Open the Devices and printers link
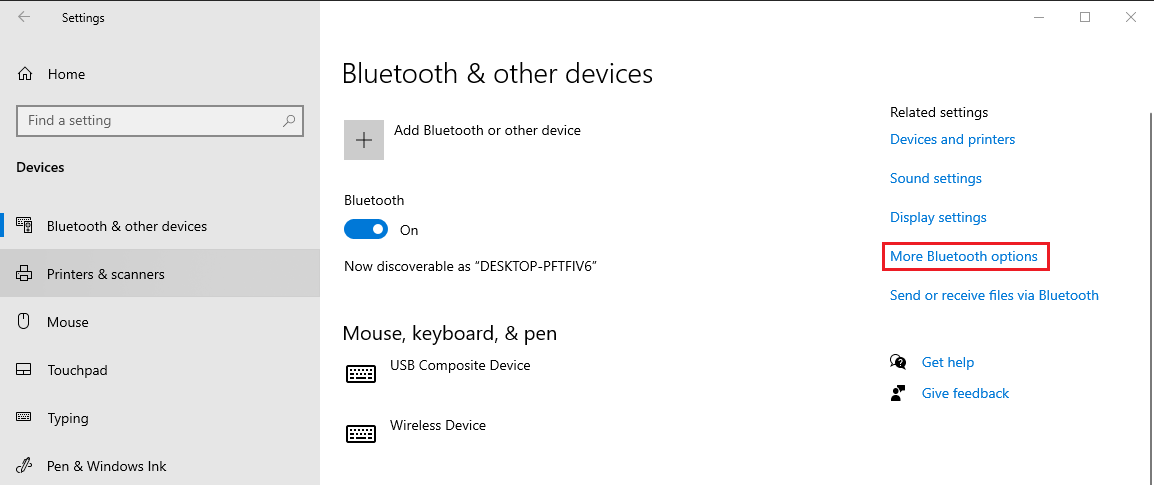This screenshot has height=485, width=1154. [x=952, y=139]
